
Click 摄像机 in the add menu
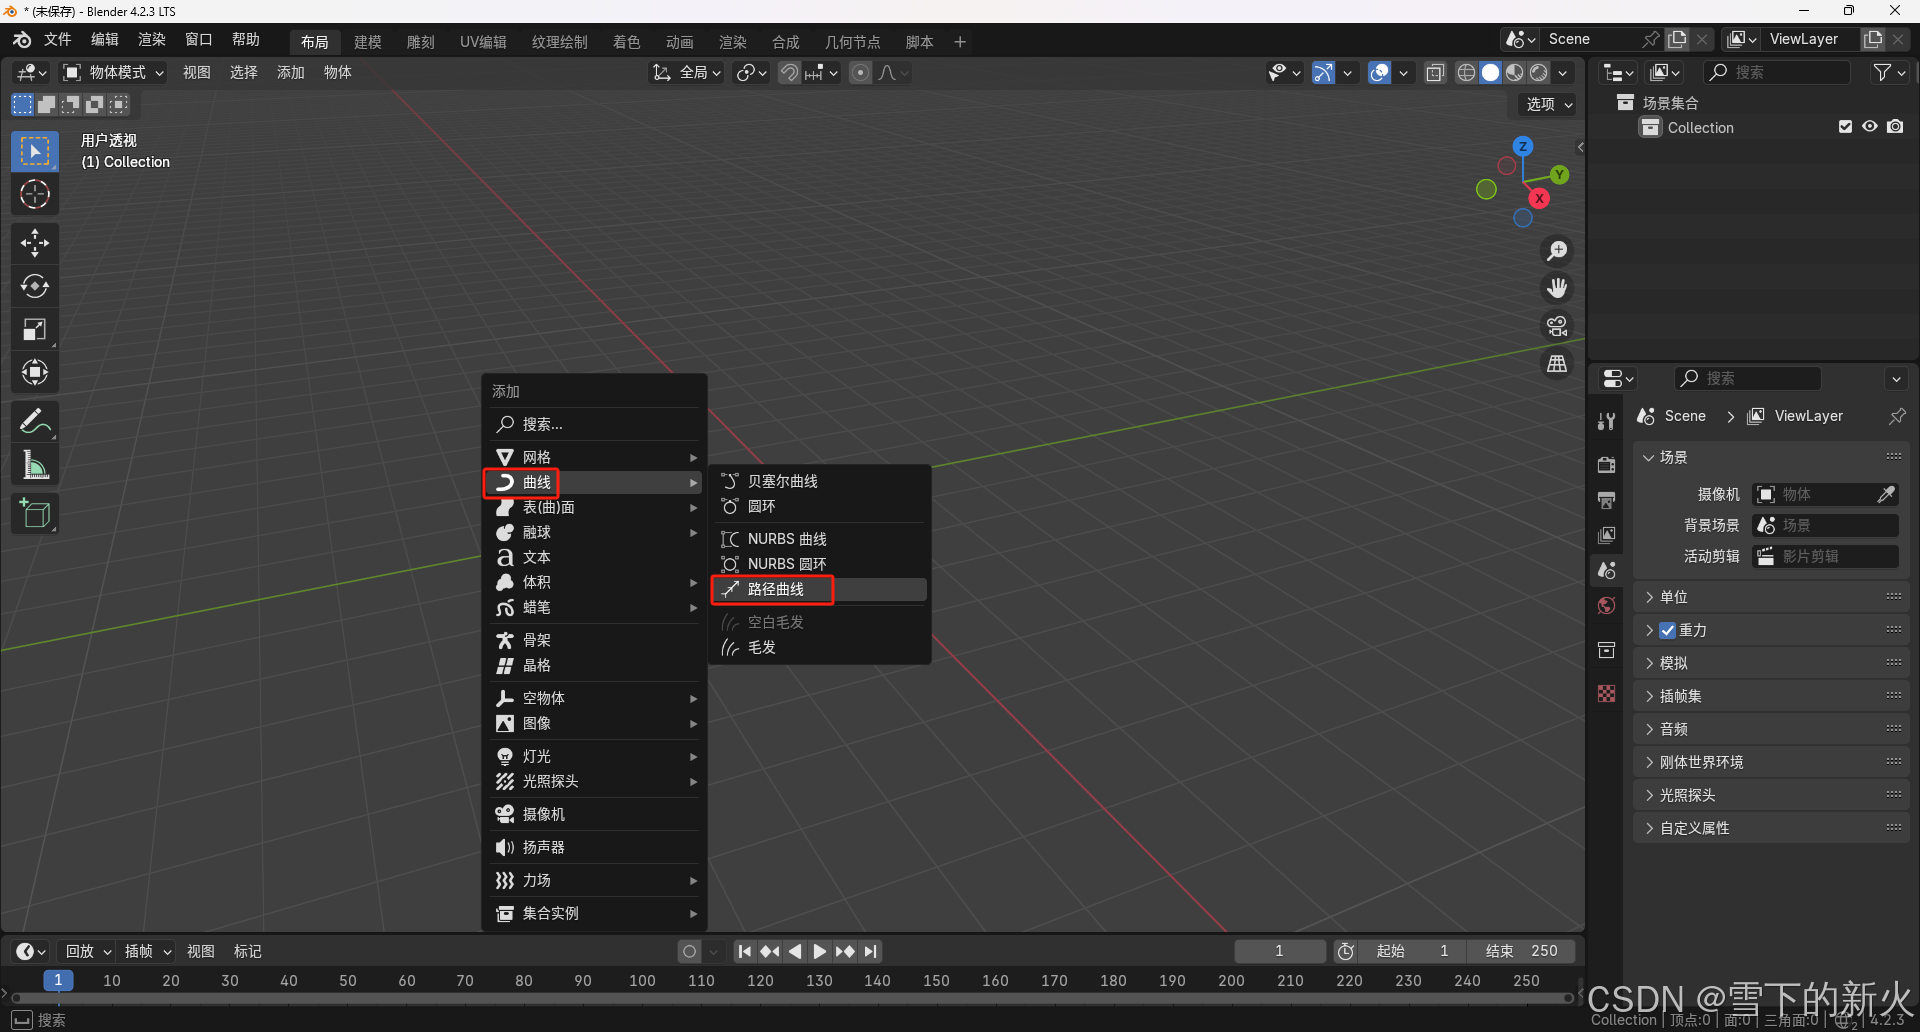595,814
